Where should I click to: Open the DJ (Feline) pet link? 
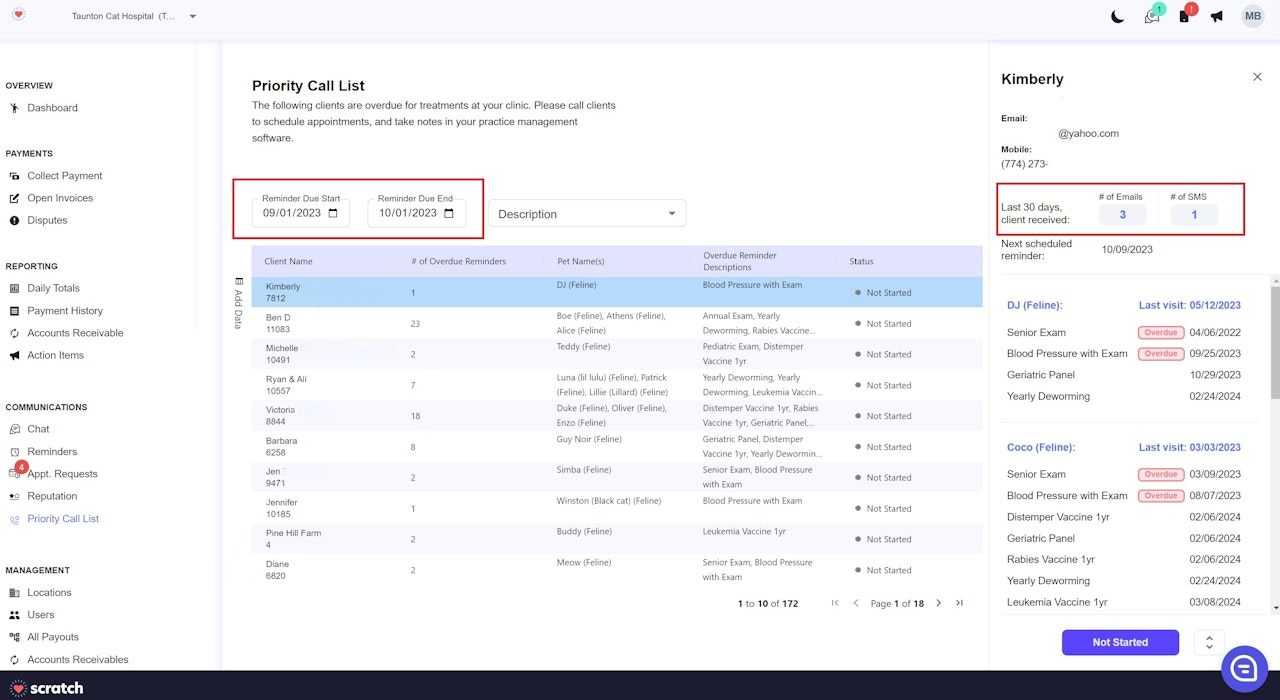pos(1034,306)
